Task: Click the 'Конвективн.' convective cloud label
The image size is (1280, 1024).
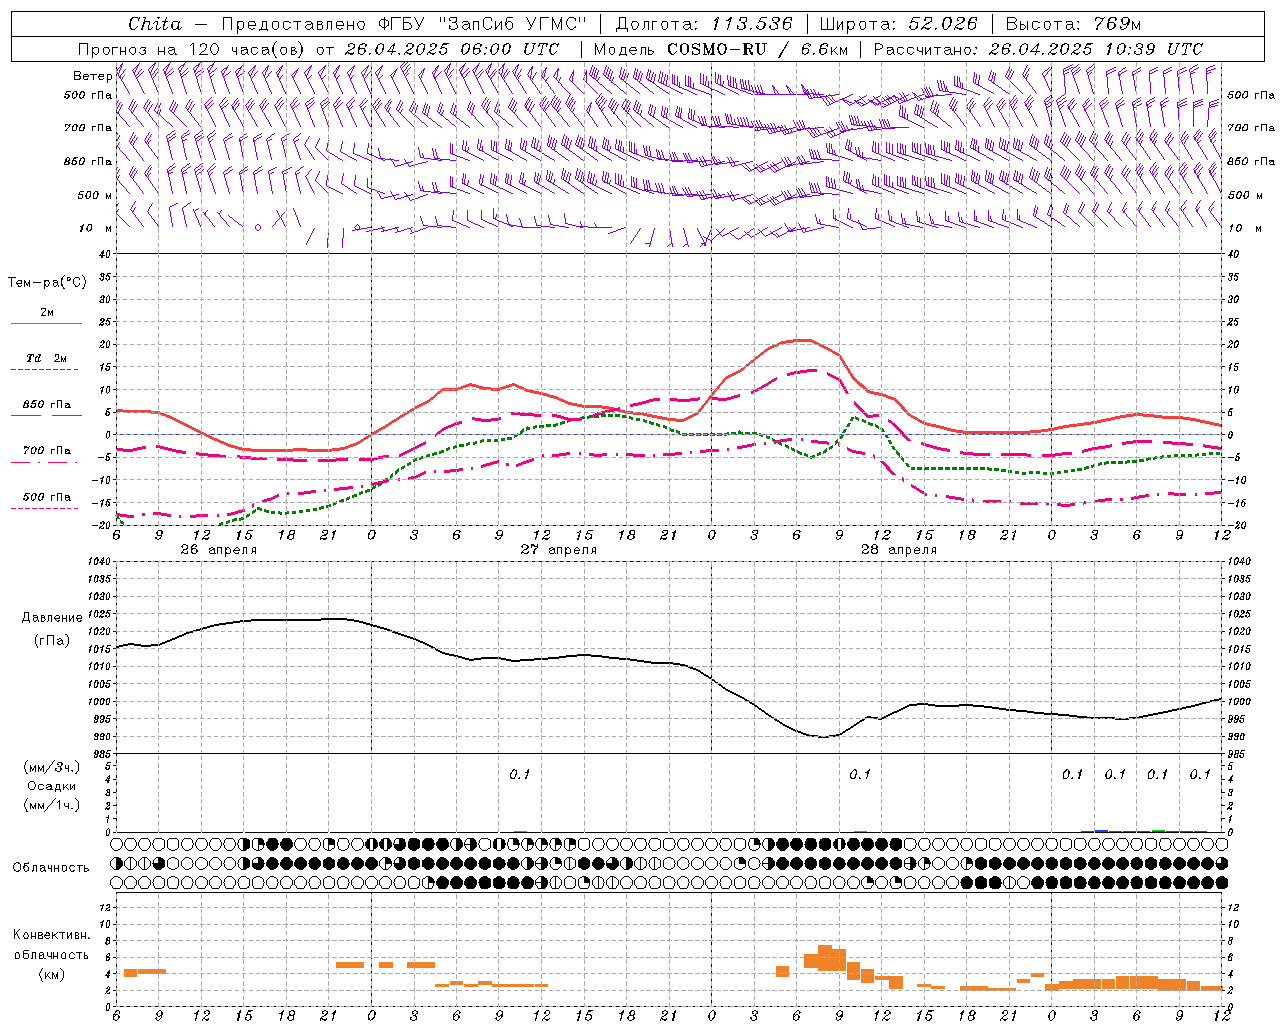Action: point(51,935)
